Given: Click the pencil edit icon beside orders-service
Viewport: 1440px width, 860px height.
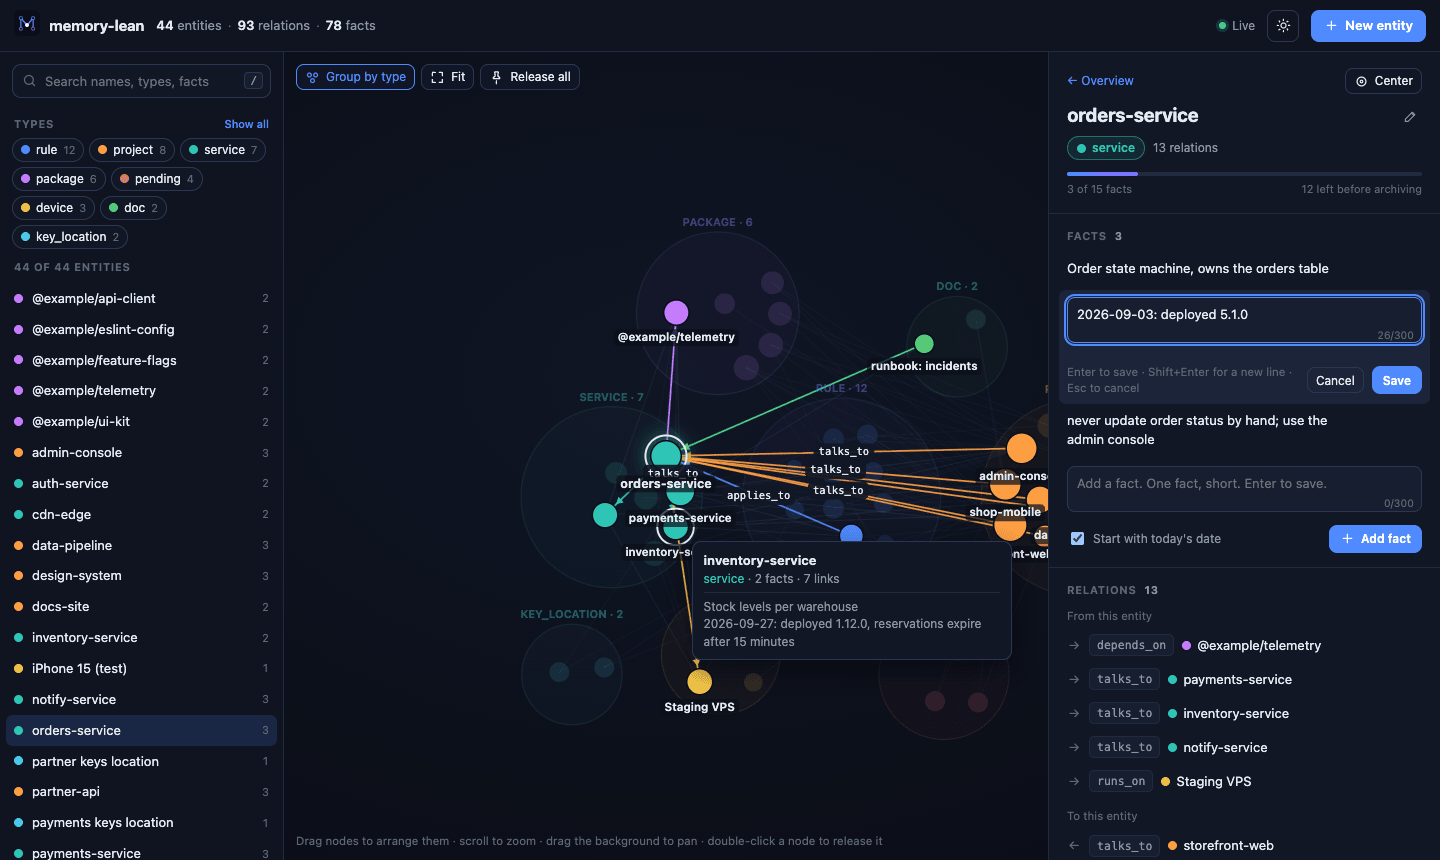Looking at the screenshot, I should [x=1410, y=117].
